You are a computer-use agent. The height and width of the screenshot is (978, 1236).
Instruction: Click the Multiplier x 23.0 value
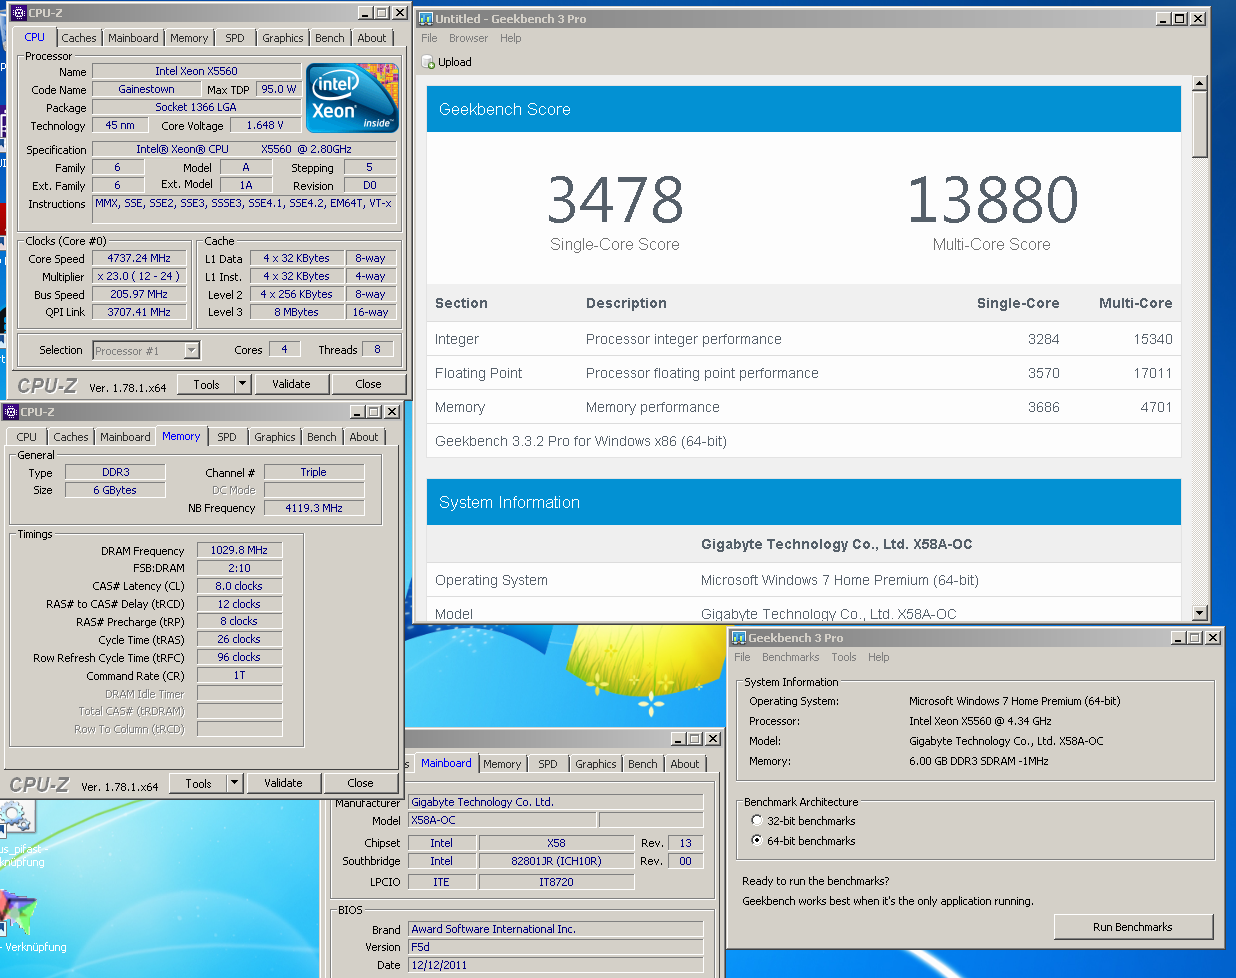click(x=139, y=276)
